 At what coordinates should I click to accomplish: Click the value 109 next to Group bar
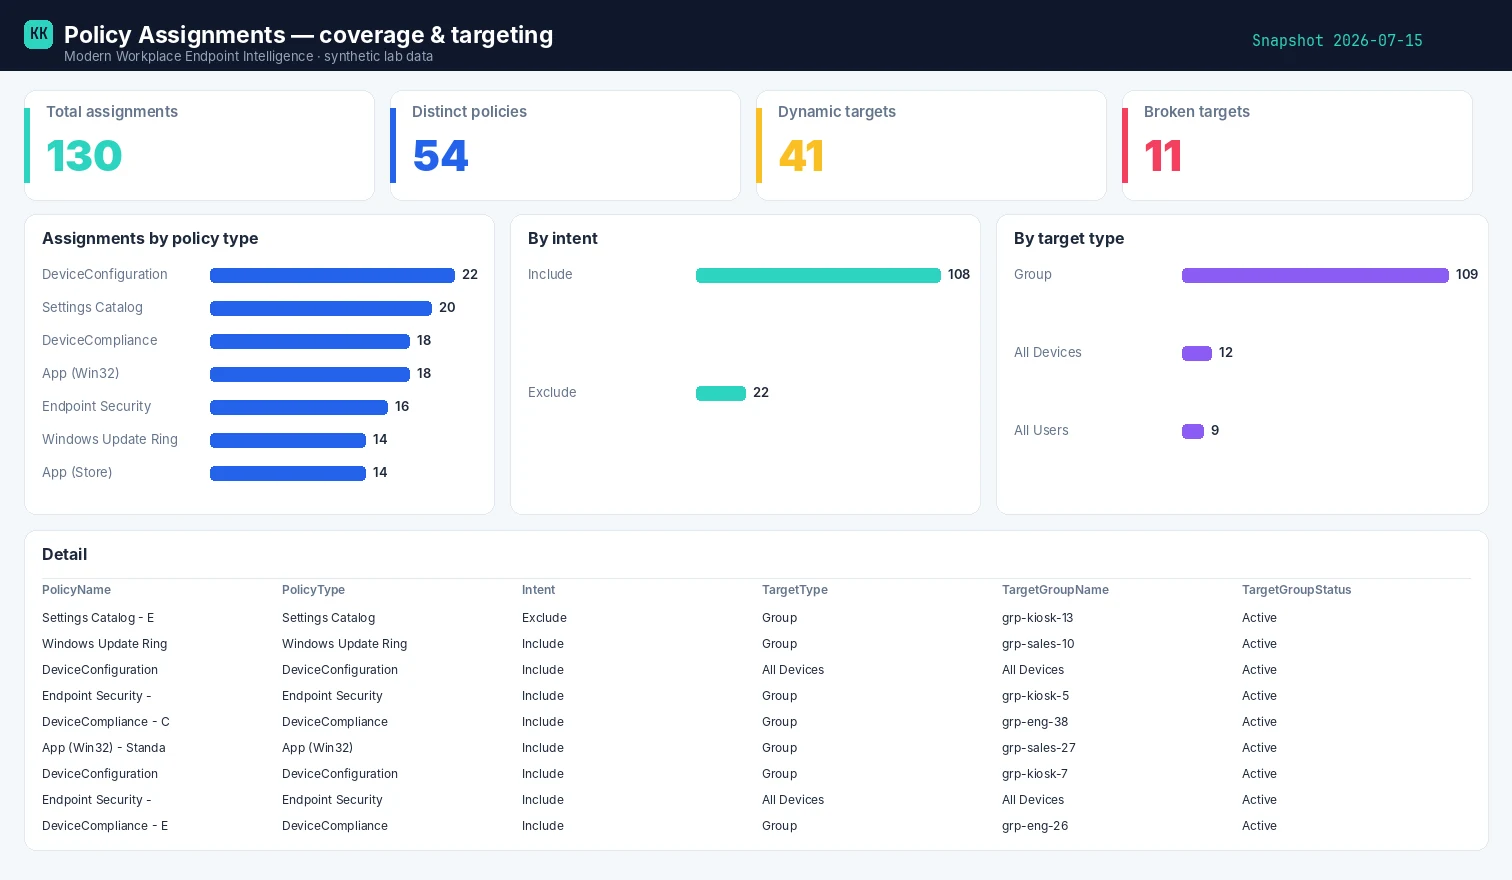click(1467, 275)
